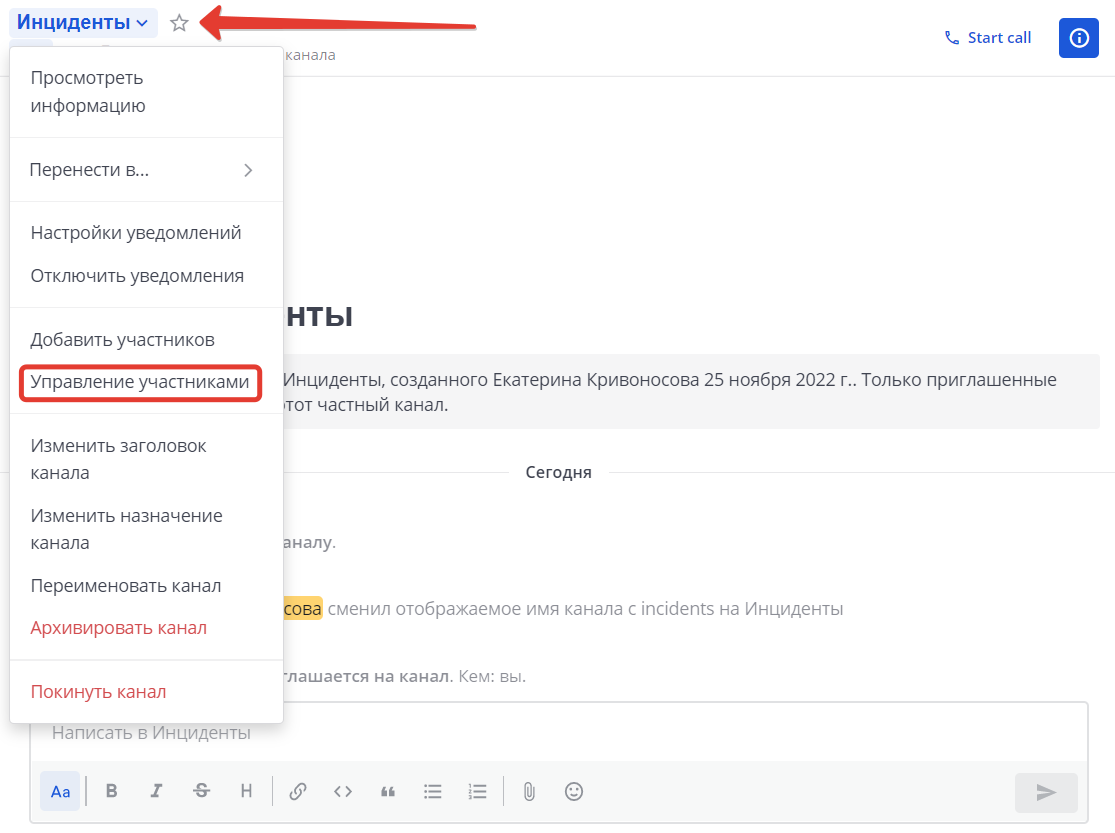
Task: Toggle the Aa formatting options visibility
Action: click(60, 791)
